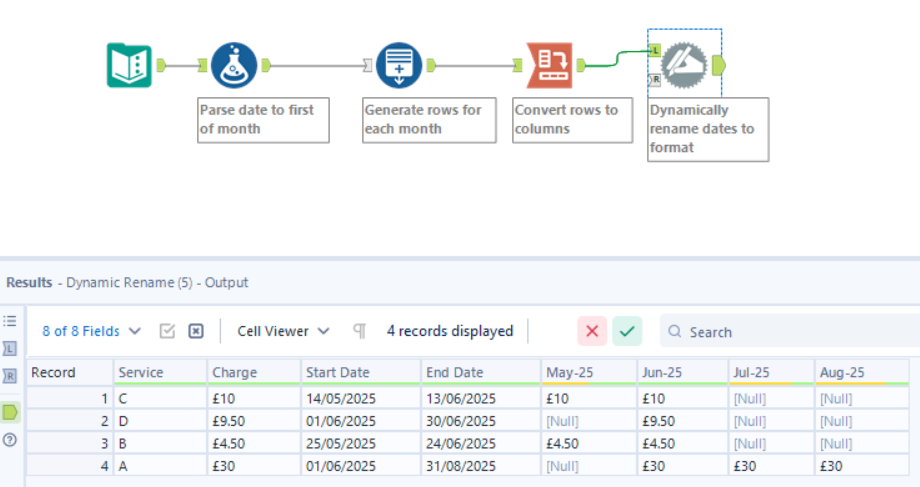Select the Generate Rows tool
The height and width of the screenshot is (487, 920).
(x=399, y=65)
